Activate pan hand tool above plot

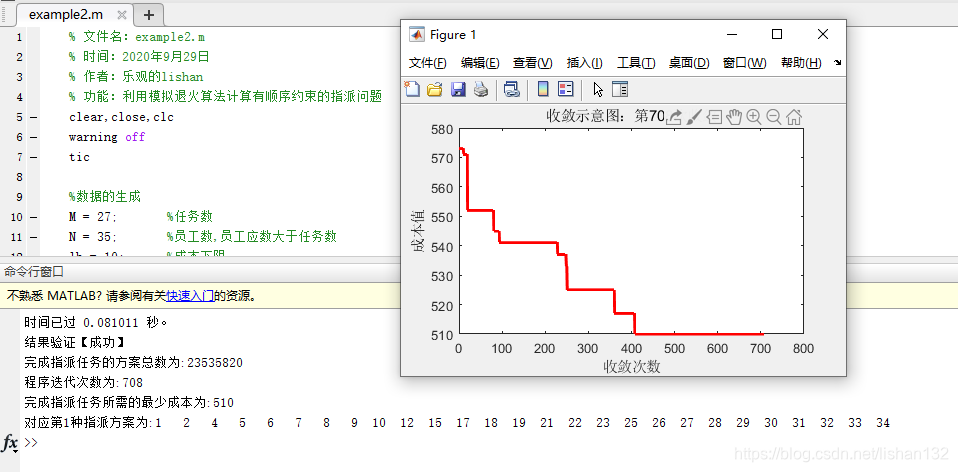coord(734,117)
